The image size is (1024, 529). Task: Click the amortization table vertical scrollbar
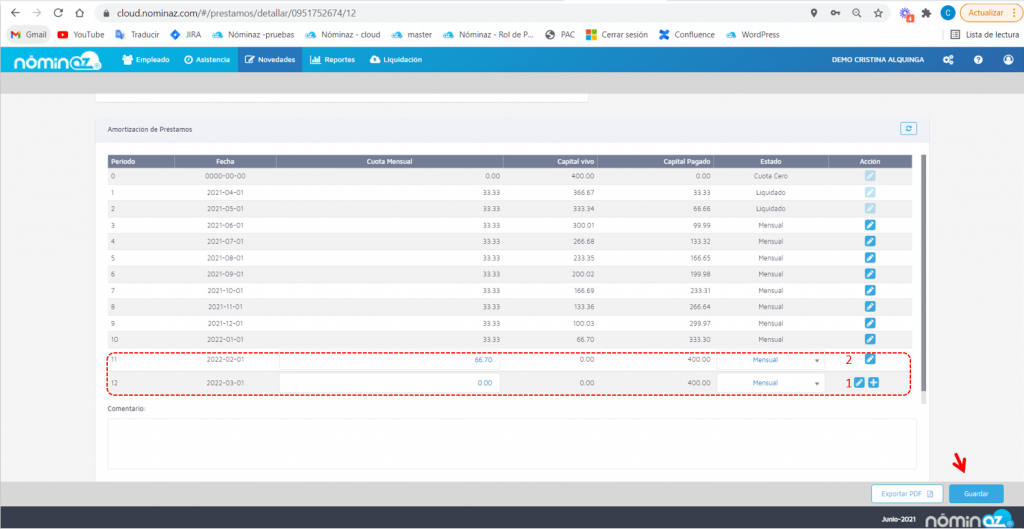[x=923, y=273]
